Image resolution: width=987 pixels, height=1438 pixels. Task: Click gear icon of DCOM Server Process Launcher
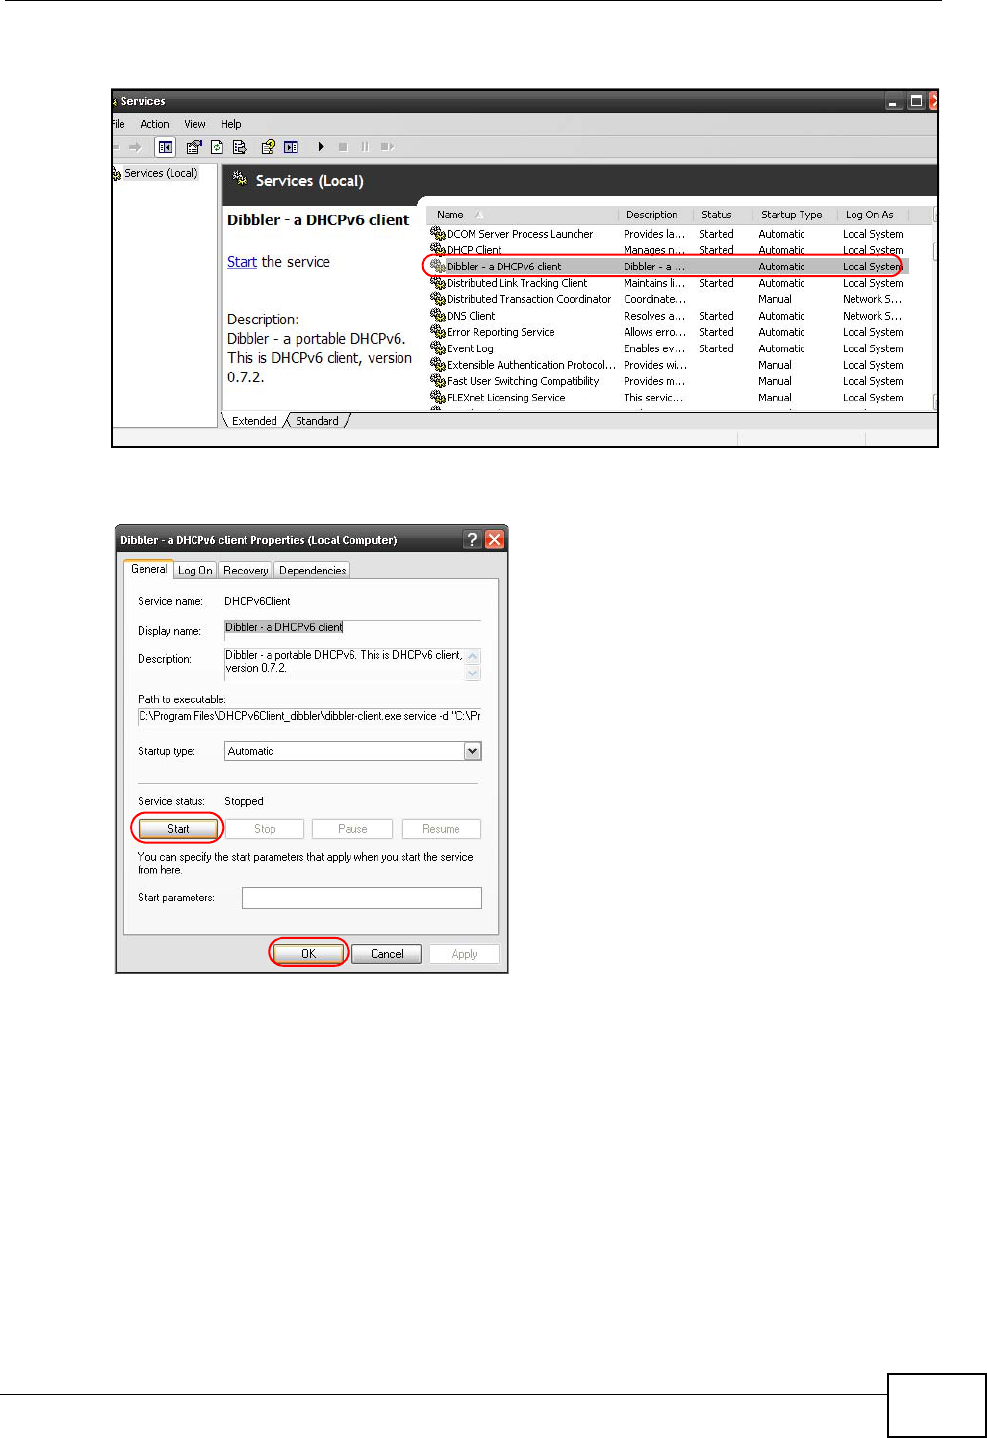tap(437, 234)
